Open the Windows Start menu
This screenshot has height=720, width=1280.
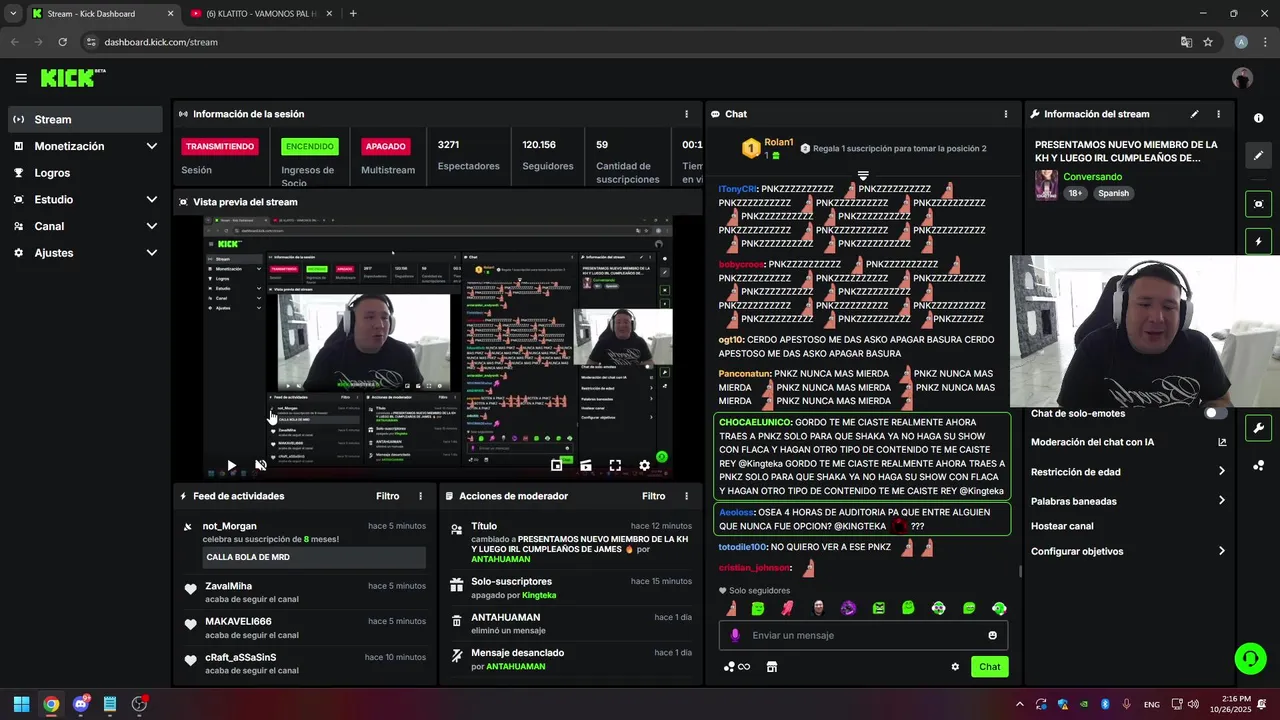point(21,704)
